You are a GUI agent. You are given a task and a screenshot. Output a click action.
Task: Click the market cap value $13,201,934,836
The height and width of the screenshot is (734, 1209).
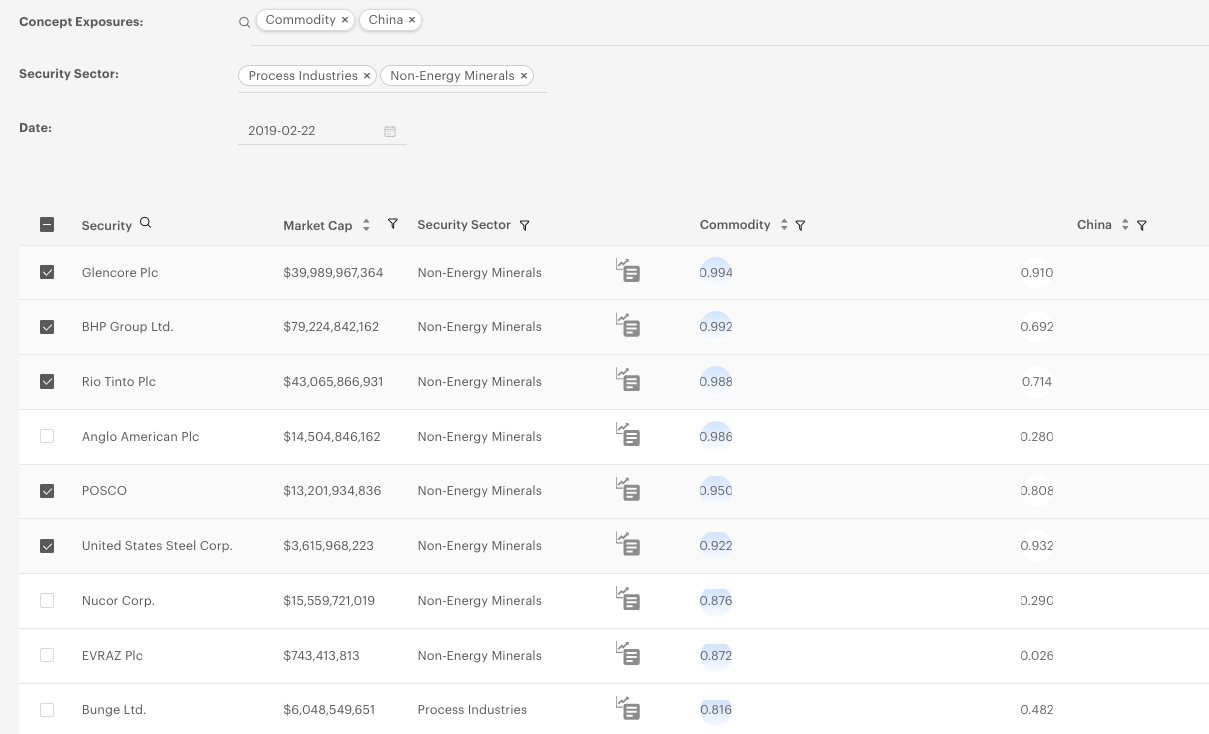(332, 491)
